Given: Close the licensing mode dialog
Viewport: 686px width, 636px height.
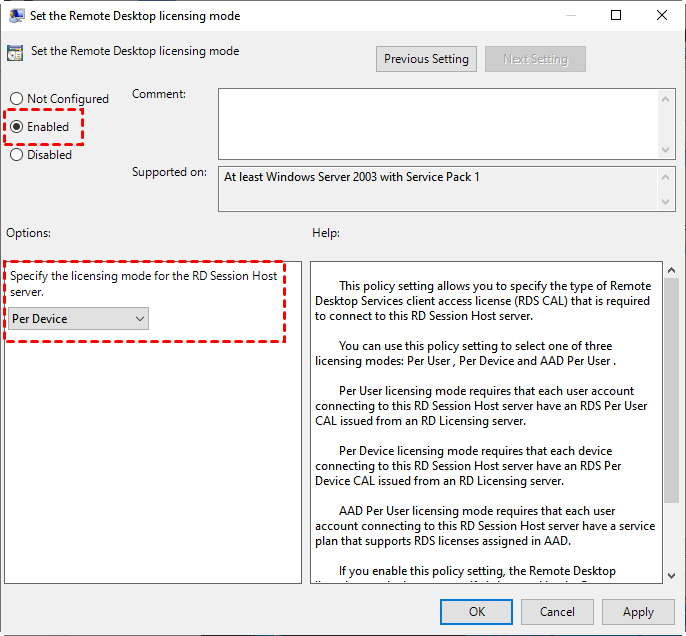Looking at the screenshot, I should click(x=662, y=15).
